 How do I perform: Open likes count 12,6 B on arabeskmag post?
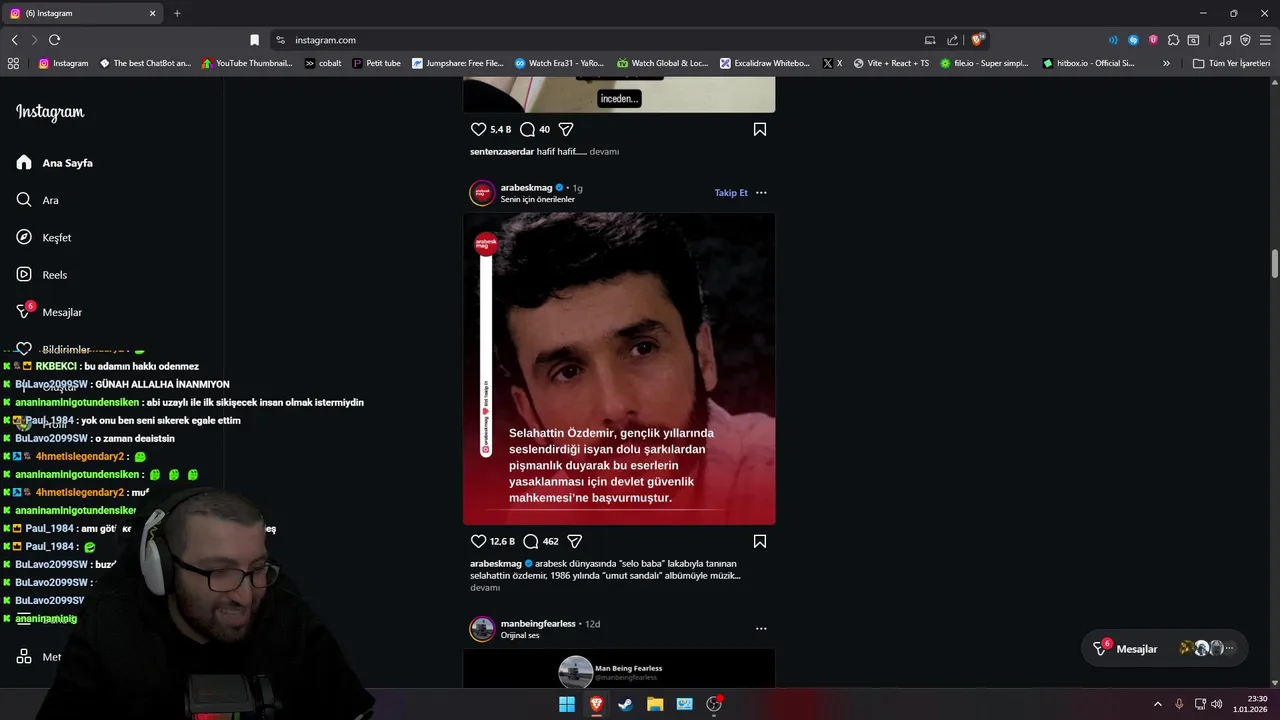point(502,541)
